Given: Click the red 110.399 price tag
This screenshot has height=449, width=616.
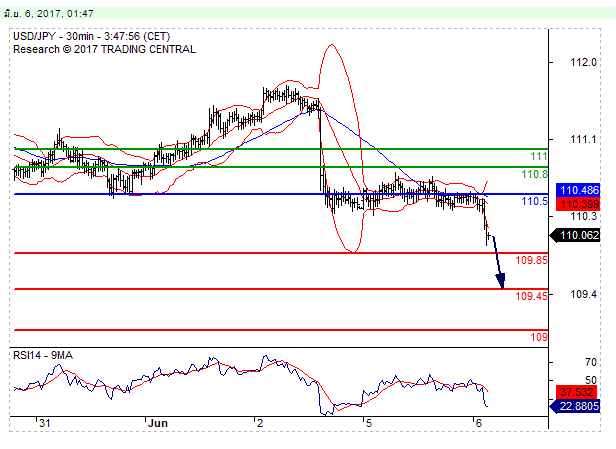Looking at the screenshot, I should click(578, 204).
